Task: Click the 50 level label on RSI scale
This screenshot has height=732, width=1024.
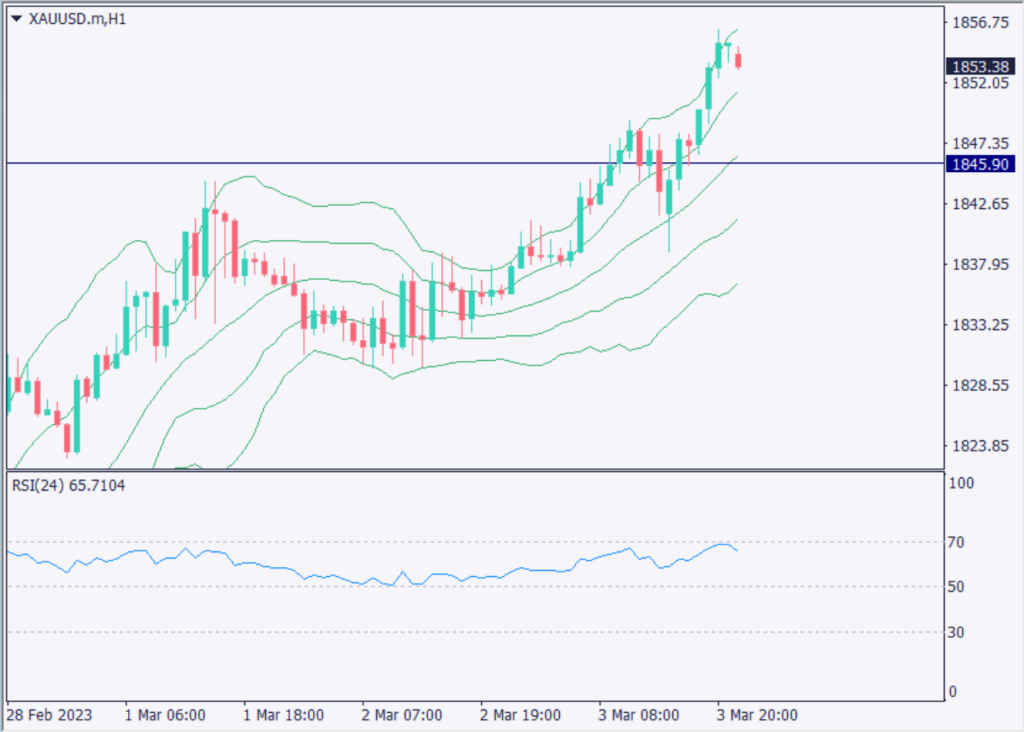Action: point(955,587)
